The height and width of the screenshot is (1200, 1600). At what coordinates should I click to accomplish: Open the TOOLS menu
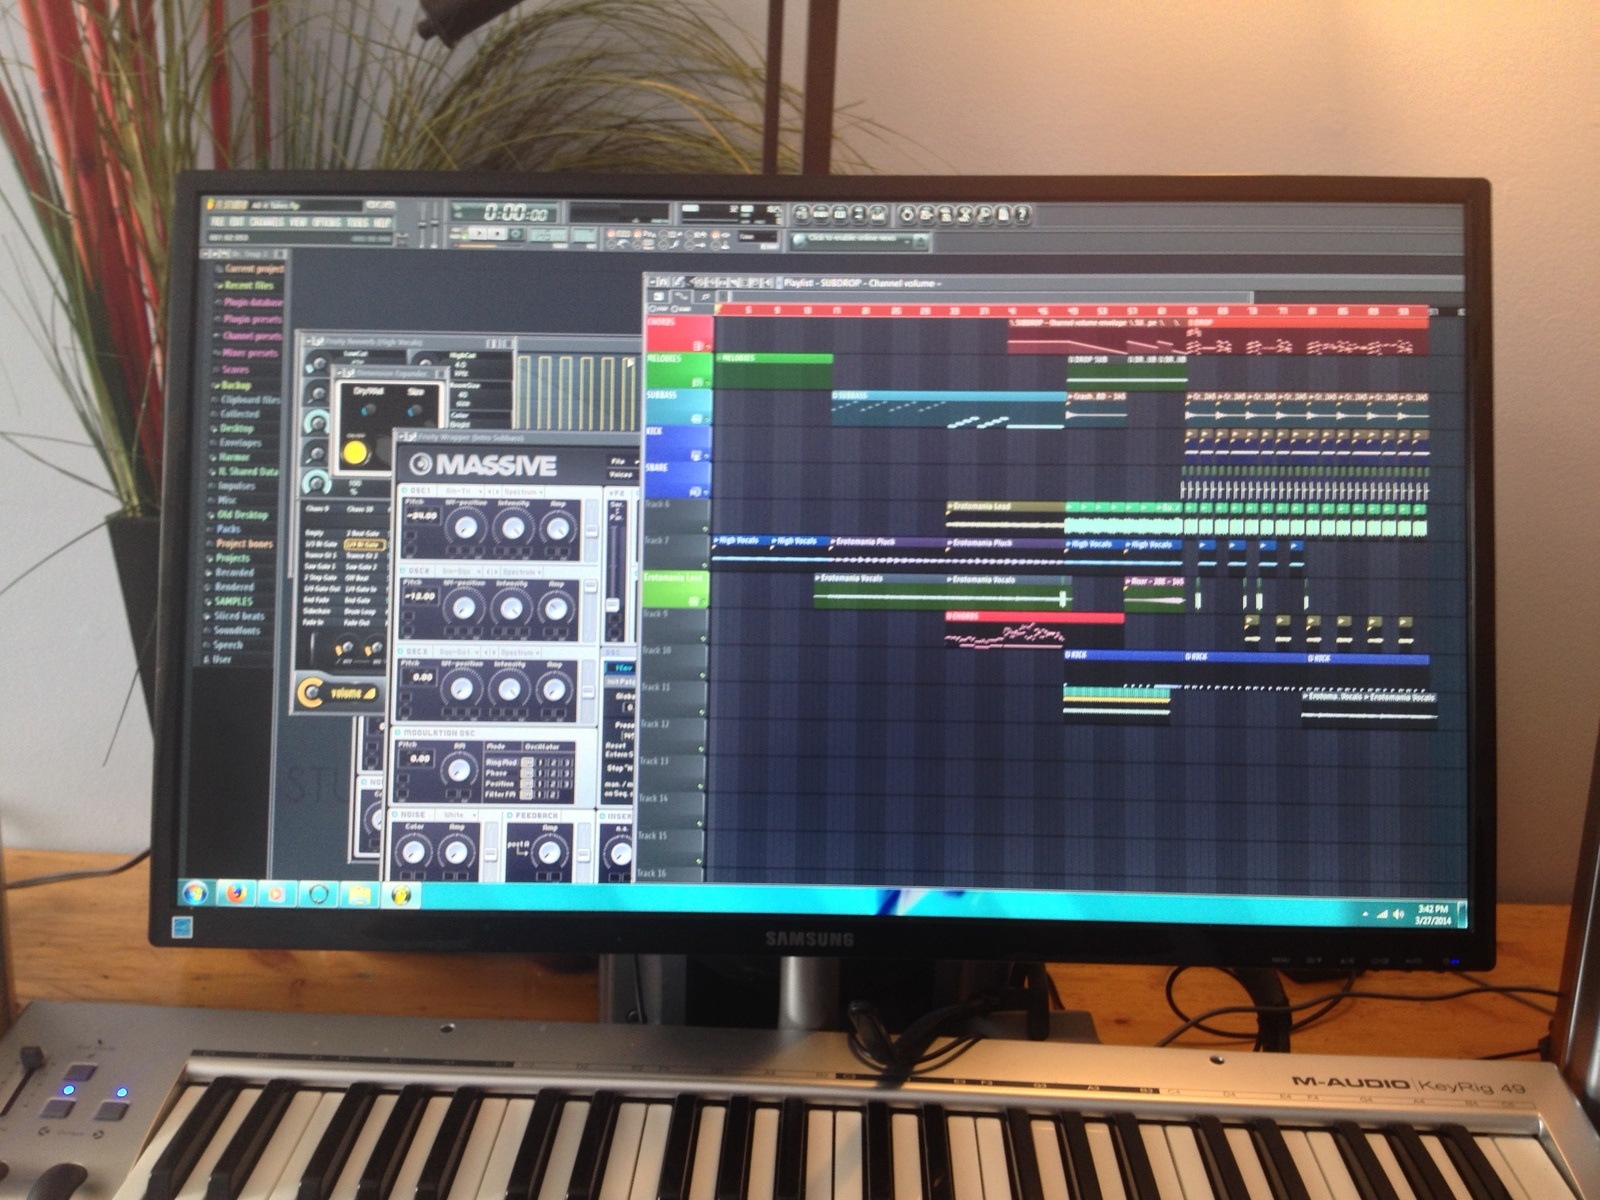click(x=357, y=222)
